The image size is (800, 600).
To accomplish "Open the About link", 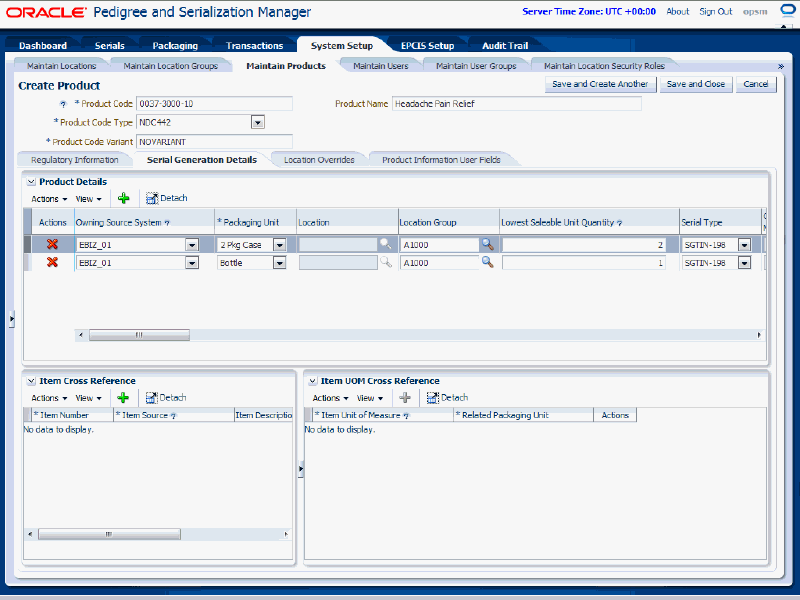I will tap(678, 11).
